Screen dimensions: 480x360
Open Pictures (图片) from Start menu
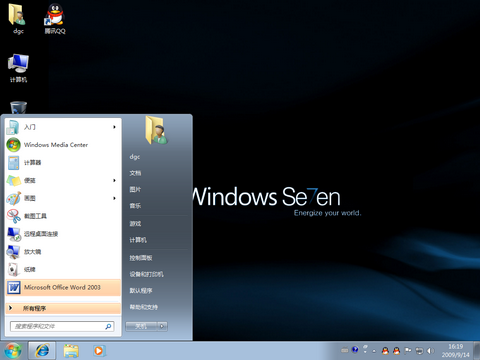(135, 189)
